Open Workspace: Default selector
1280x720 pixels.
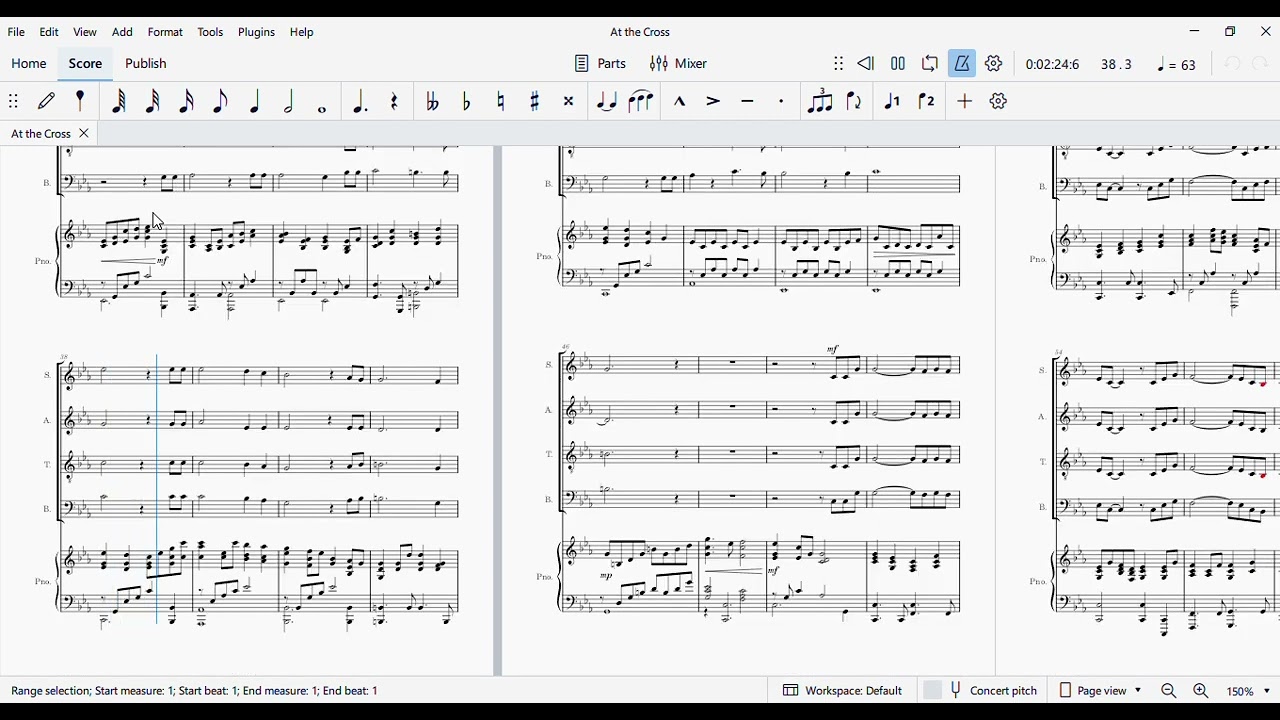(x=844, y=691)
